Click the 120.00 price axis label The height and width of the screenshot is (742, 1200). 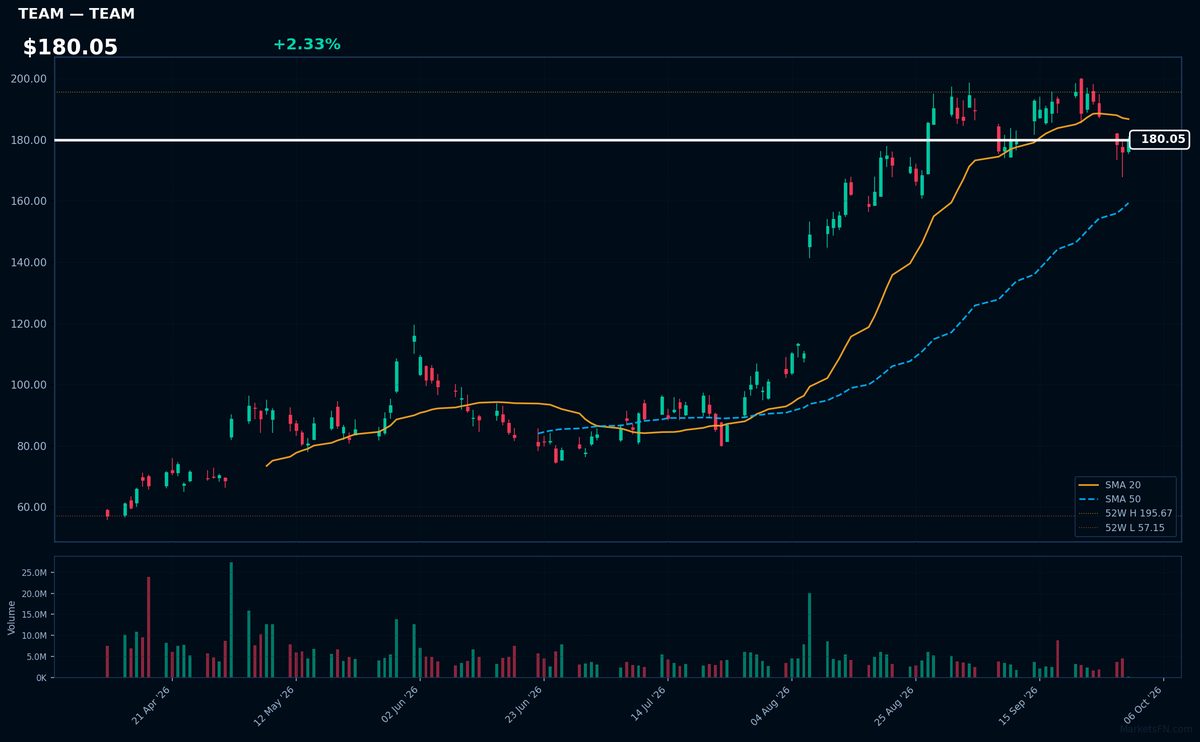pyautogui.click(x=29, y=324)
